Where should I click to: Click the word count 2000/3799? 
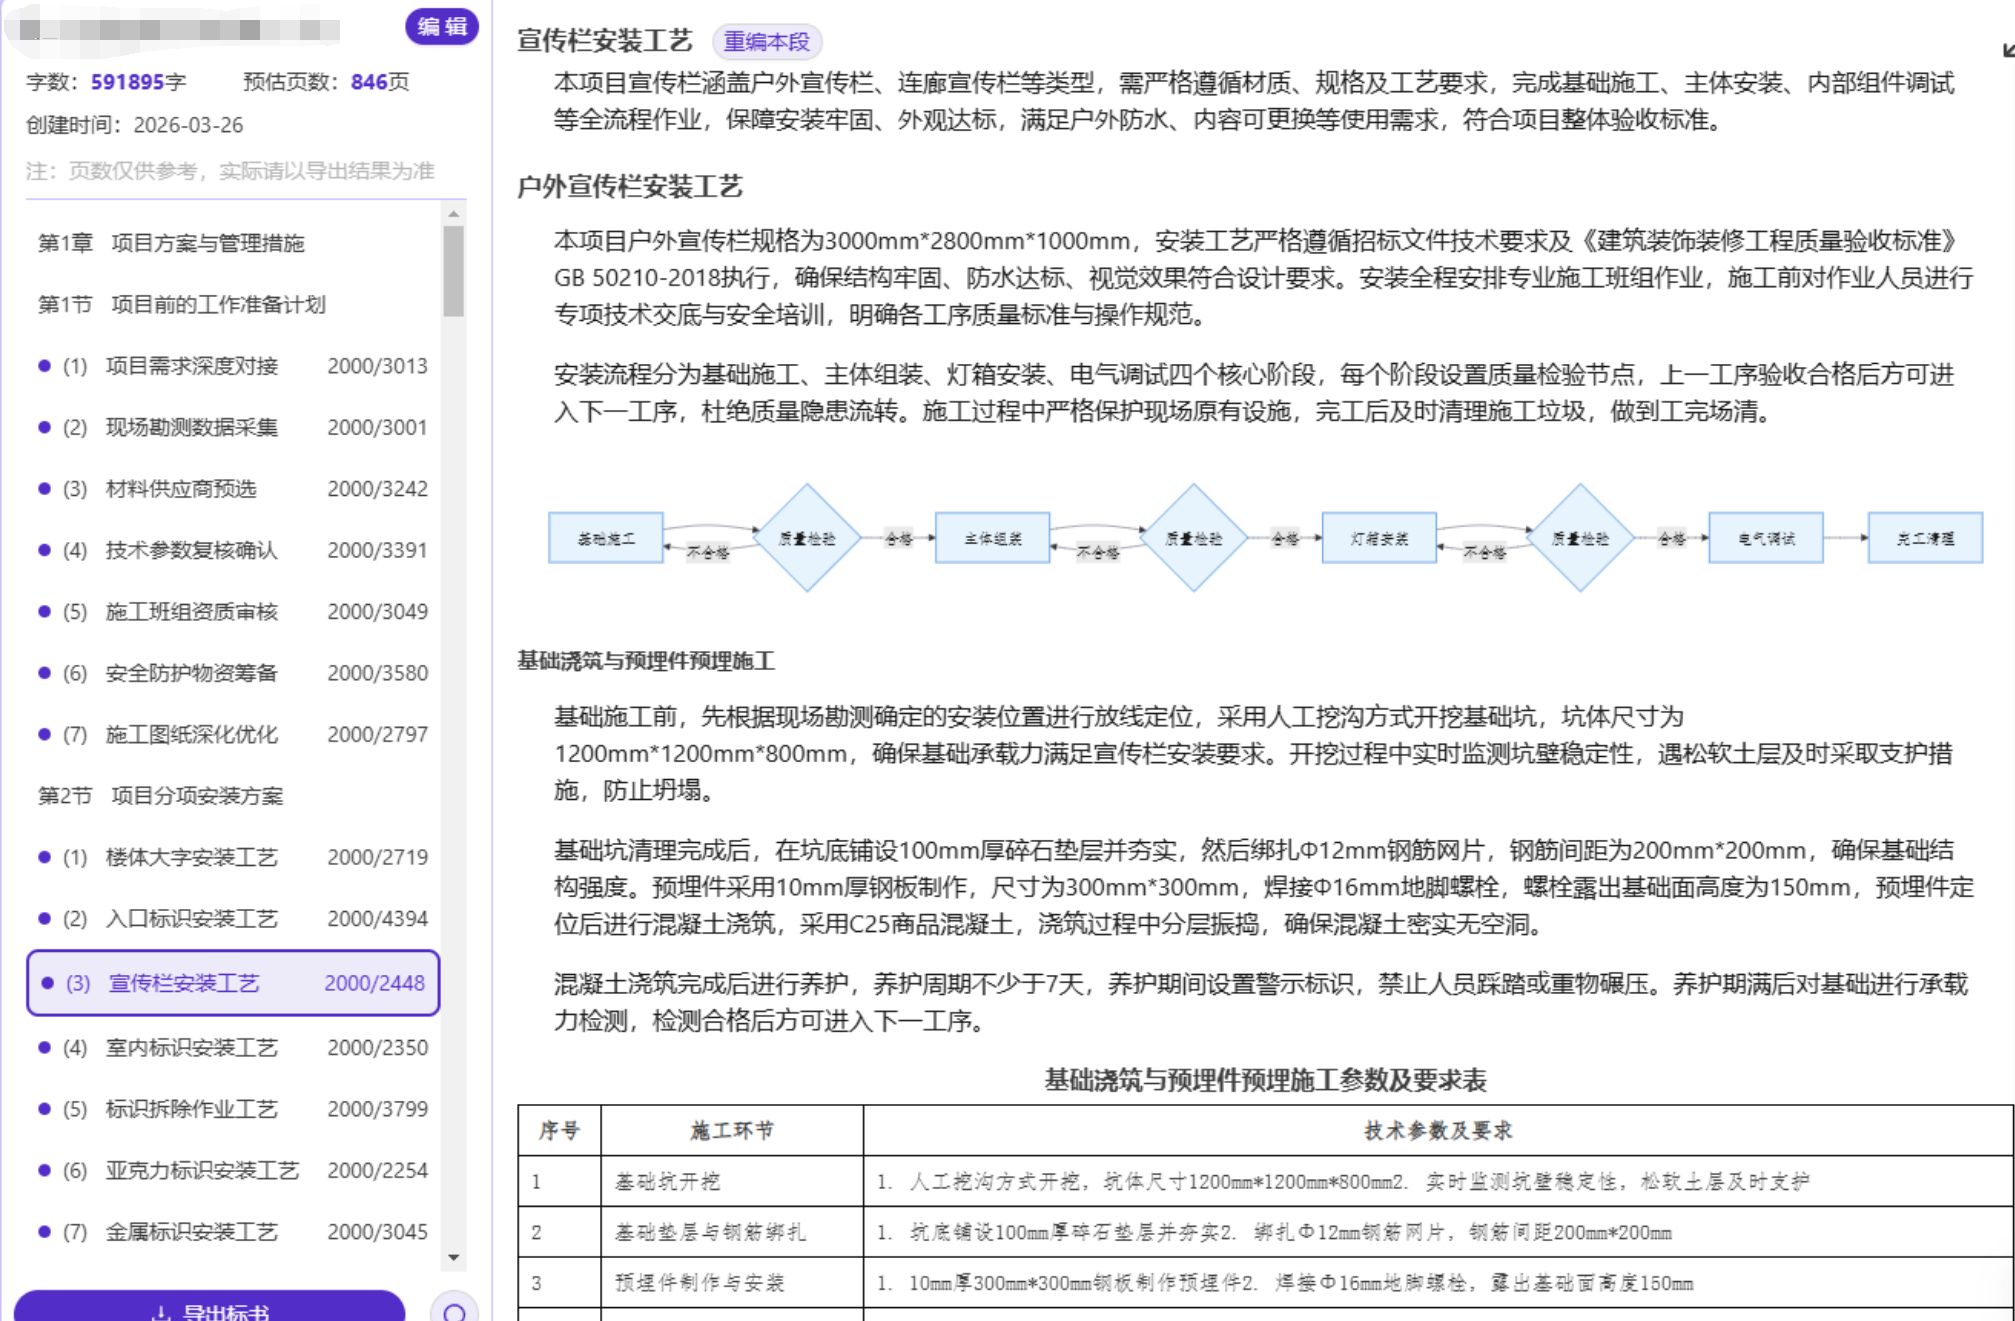click(377, 1109)
